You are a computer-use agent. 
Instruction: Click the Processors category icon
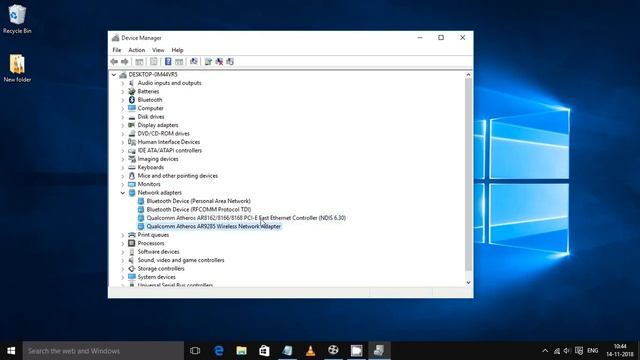(131, 243)
